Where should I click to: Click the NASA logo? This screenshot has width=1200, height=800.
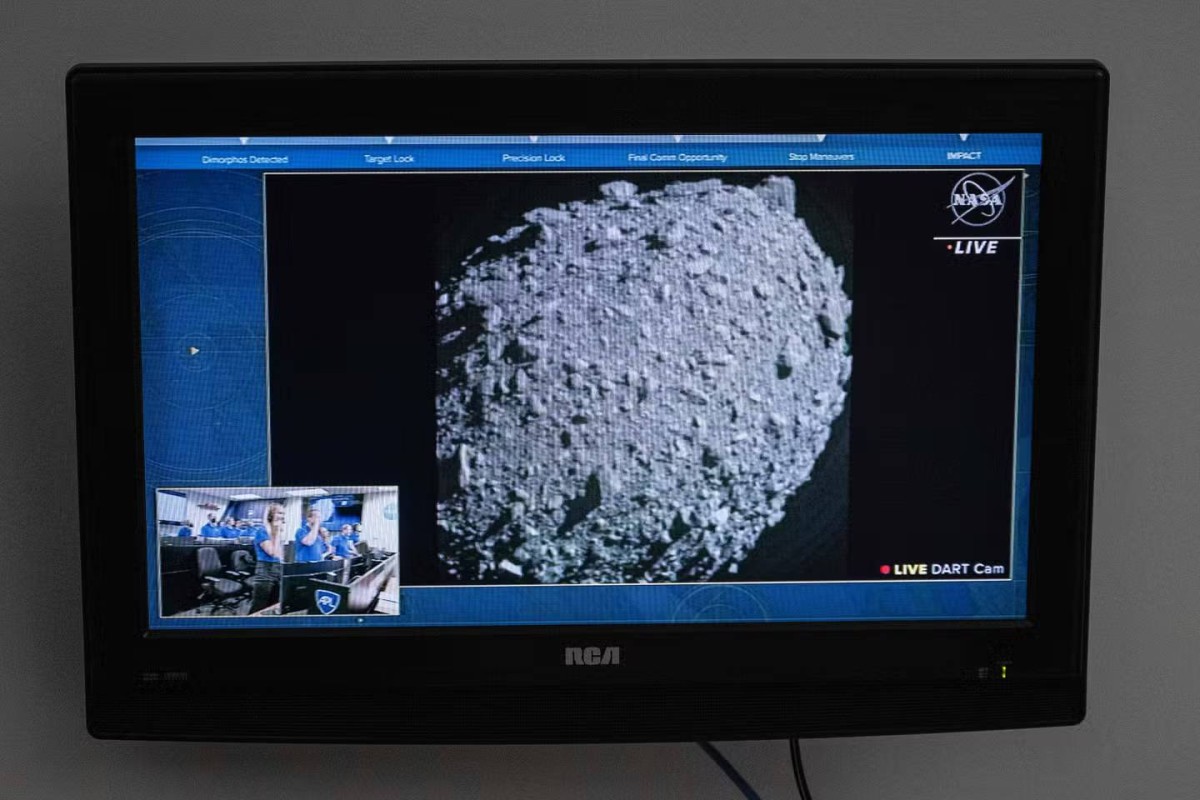[980, 200]
